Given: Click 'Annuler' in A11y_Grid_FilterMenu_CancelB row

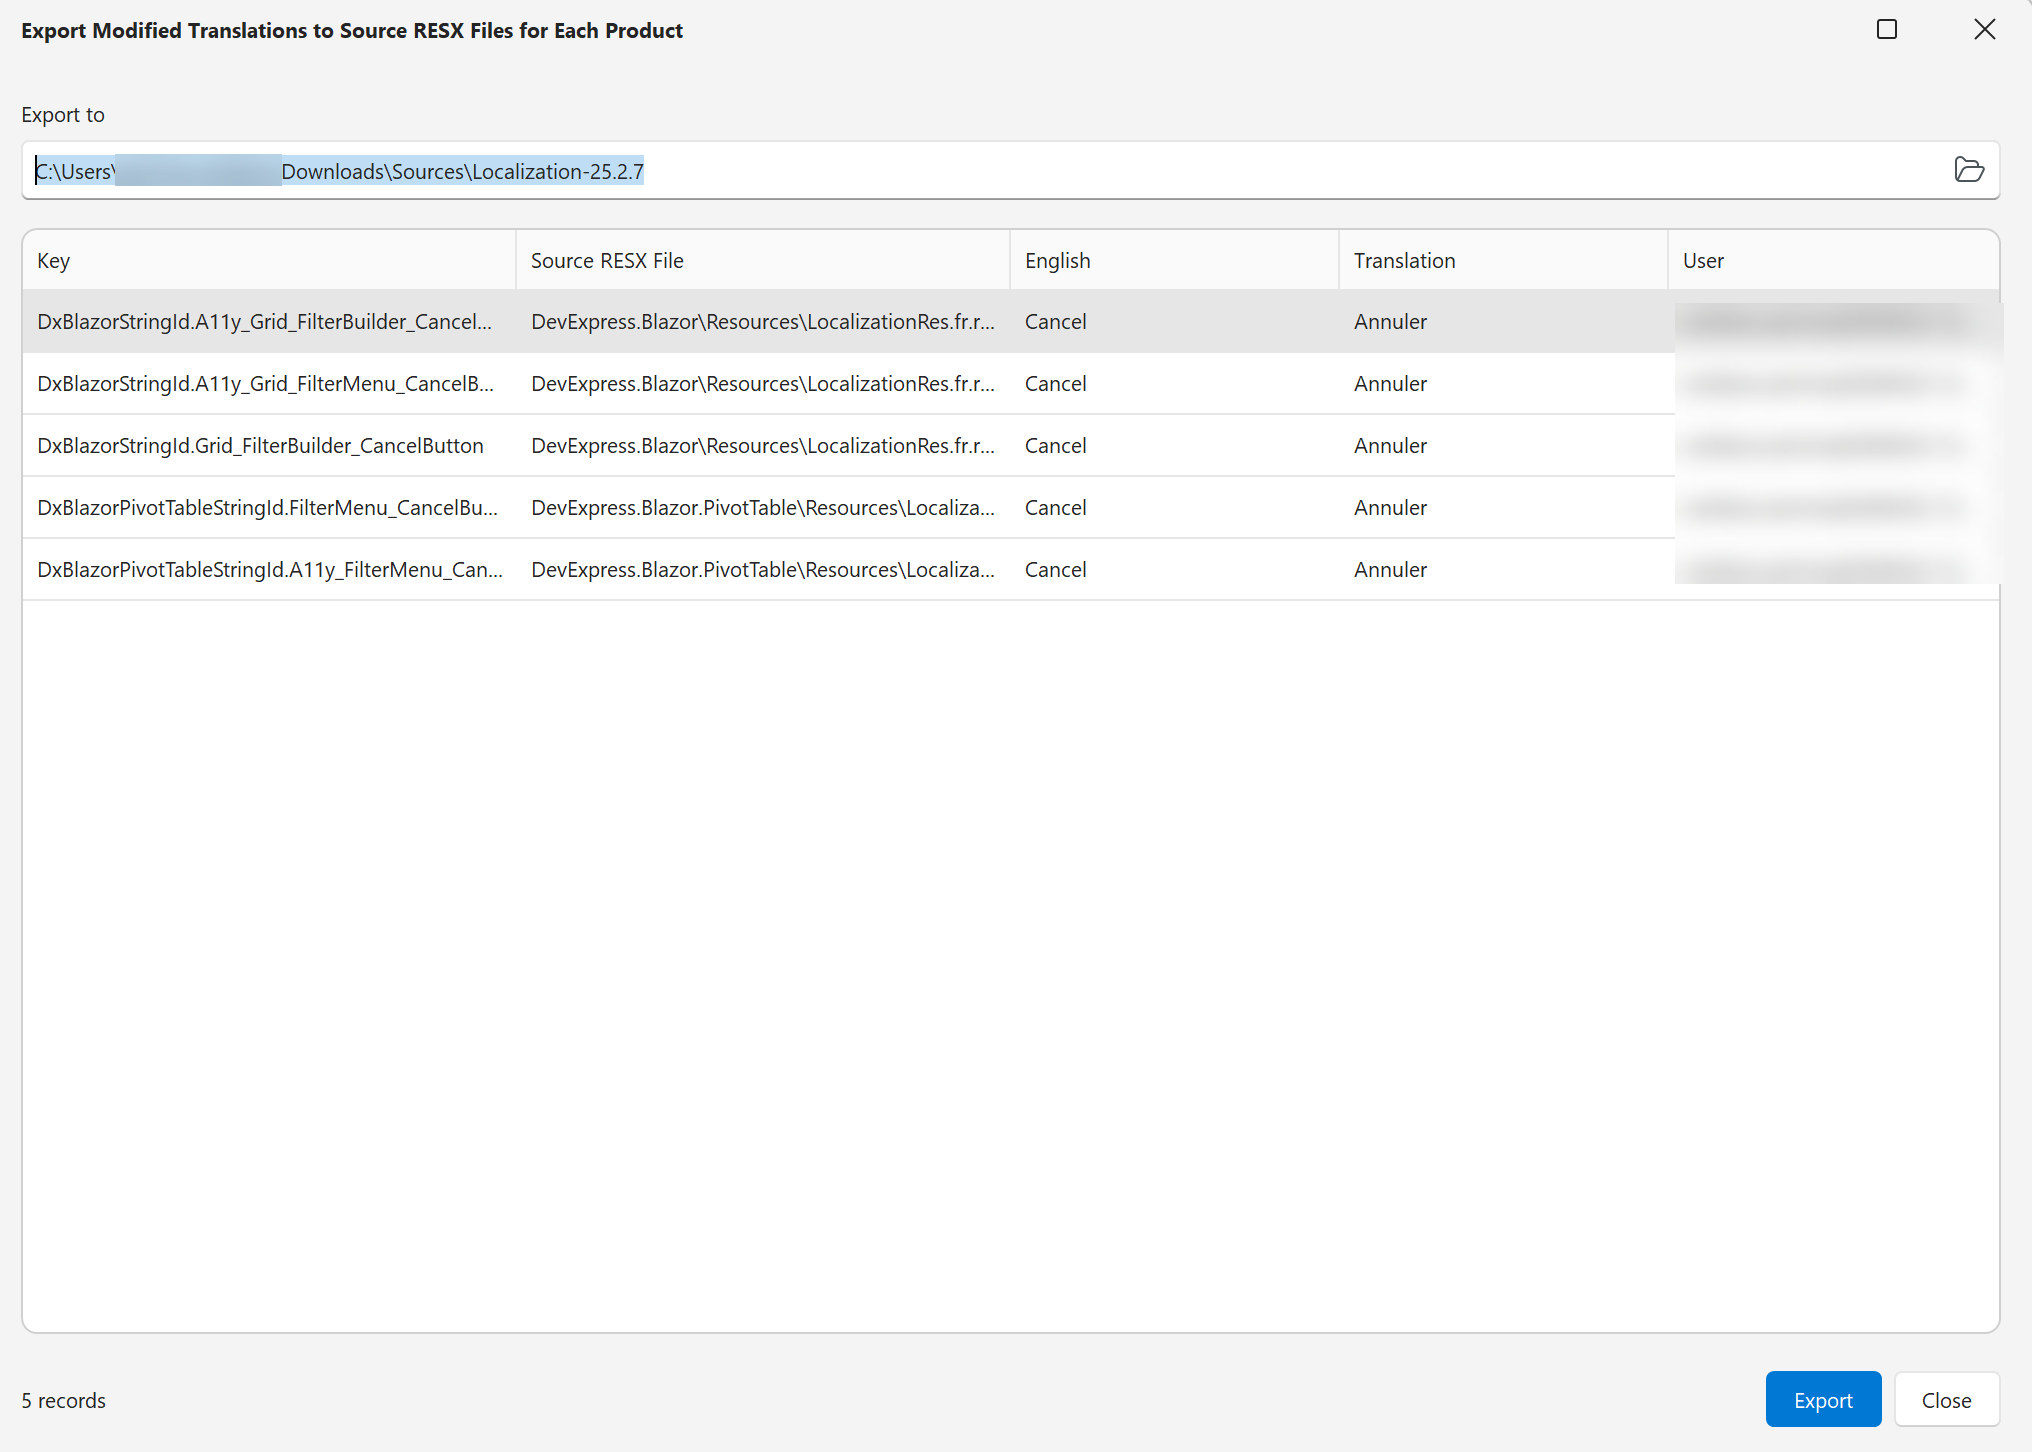Looking at the screenshot, I should (x=1503, y=384).
